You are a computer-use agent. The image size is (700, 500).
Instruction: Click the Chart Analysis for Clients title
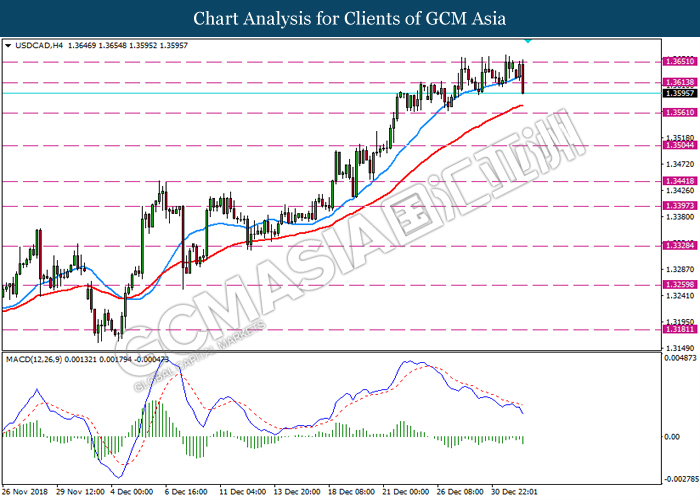click(x=350, y=19)
